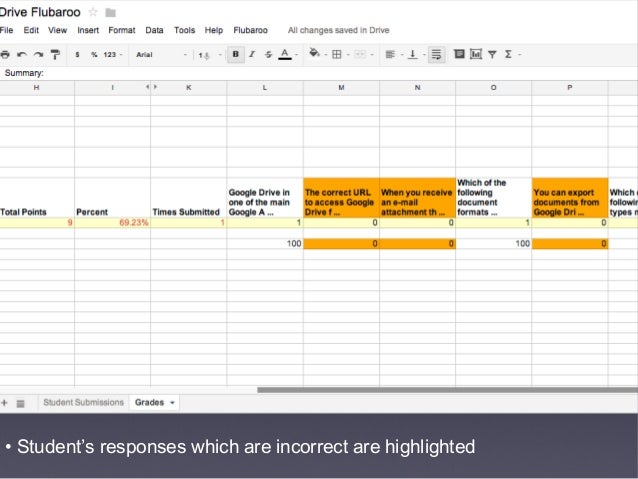Click the horizontal scrollbar
Screen dimensions: 638x479
tap(448, 390)
